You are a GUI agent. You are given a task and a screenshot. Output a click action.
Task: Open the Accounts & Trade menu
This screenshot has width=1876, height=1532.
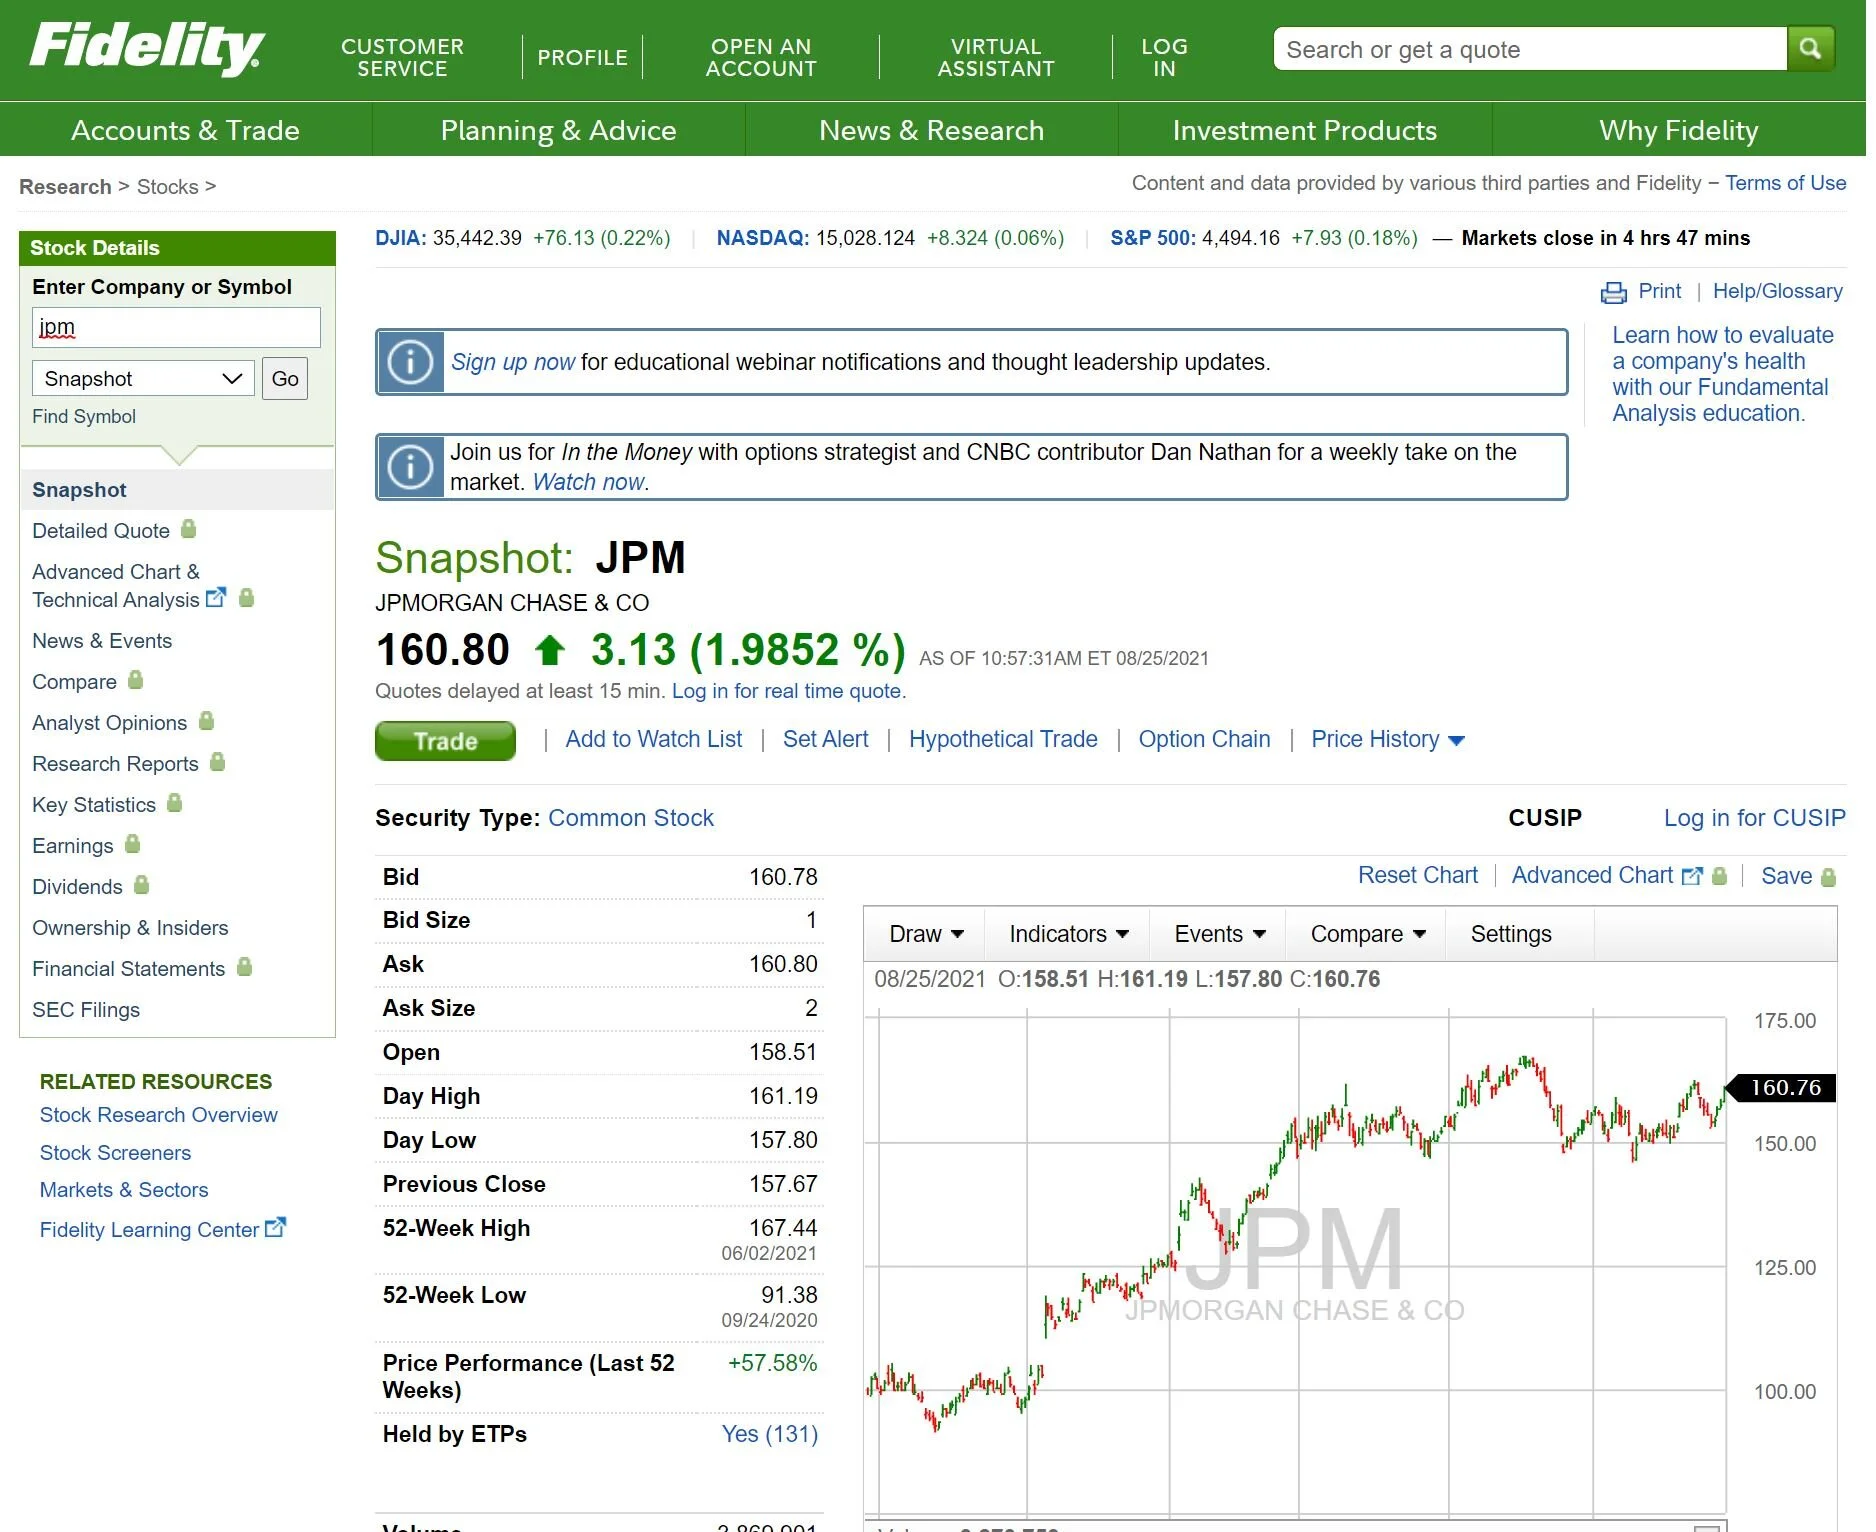pos(185,130)
